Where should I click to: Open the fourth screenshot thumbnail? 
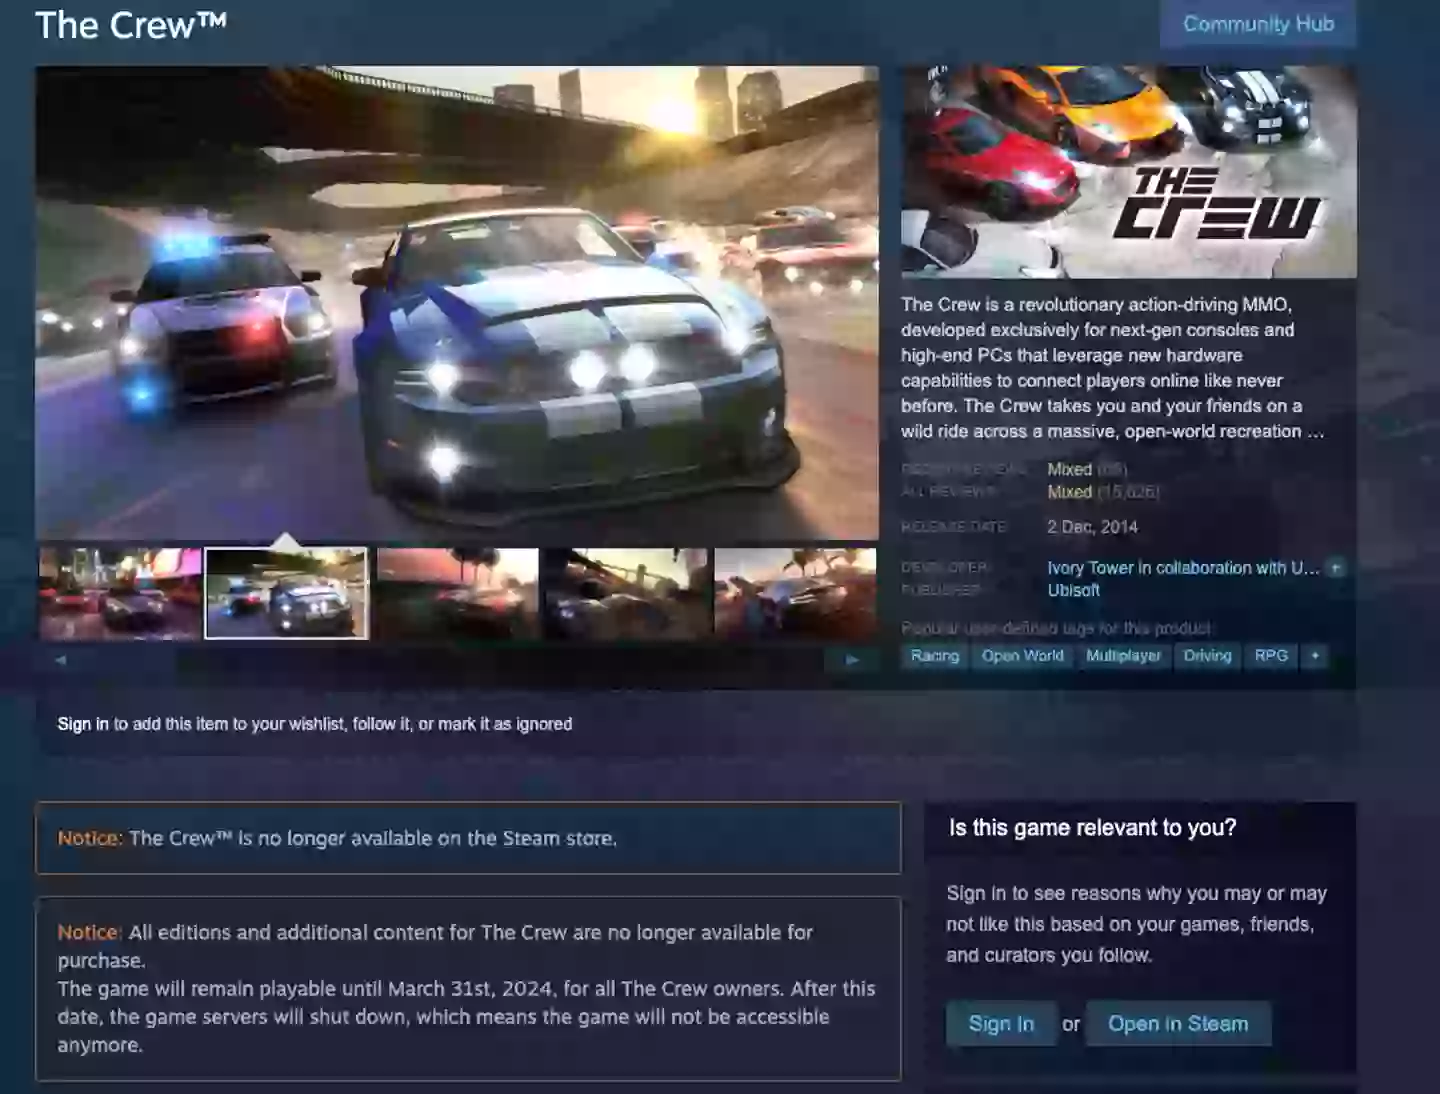click(626, 593)
